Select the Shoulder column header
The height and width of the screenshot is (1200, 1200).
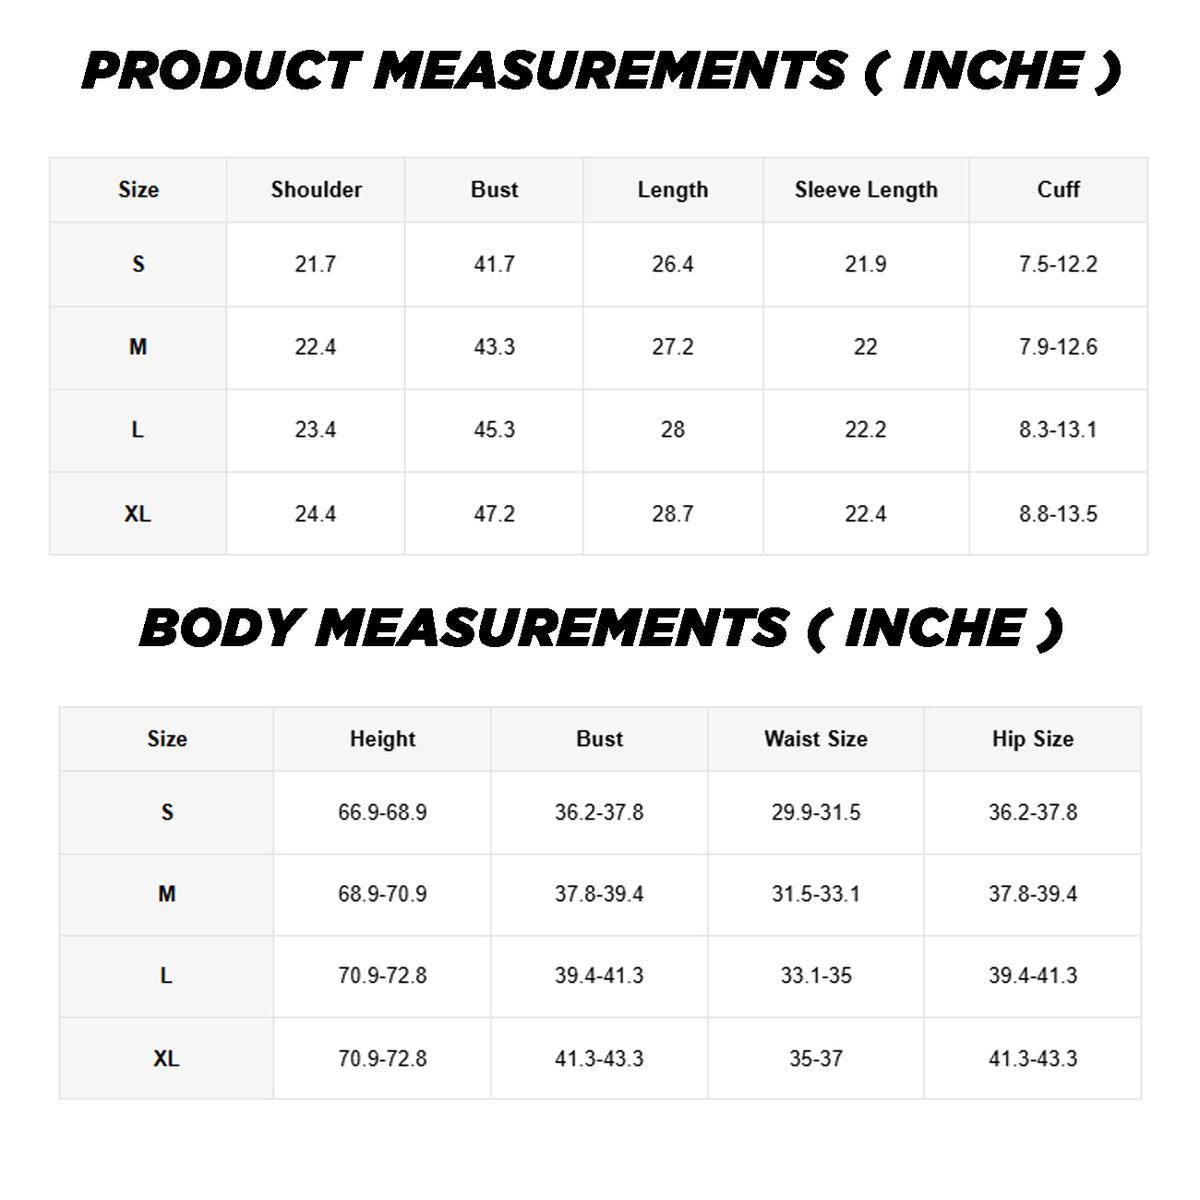(316, 190)
